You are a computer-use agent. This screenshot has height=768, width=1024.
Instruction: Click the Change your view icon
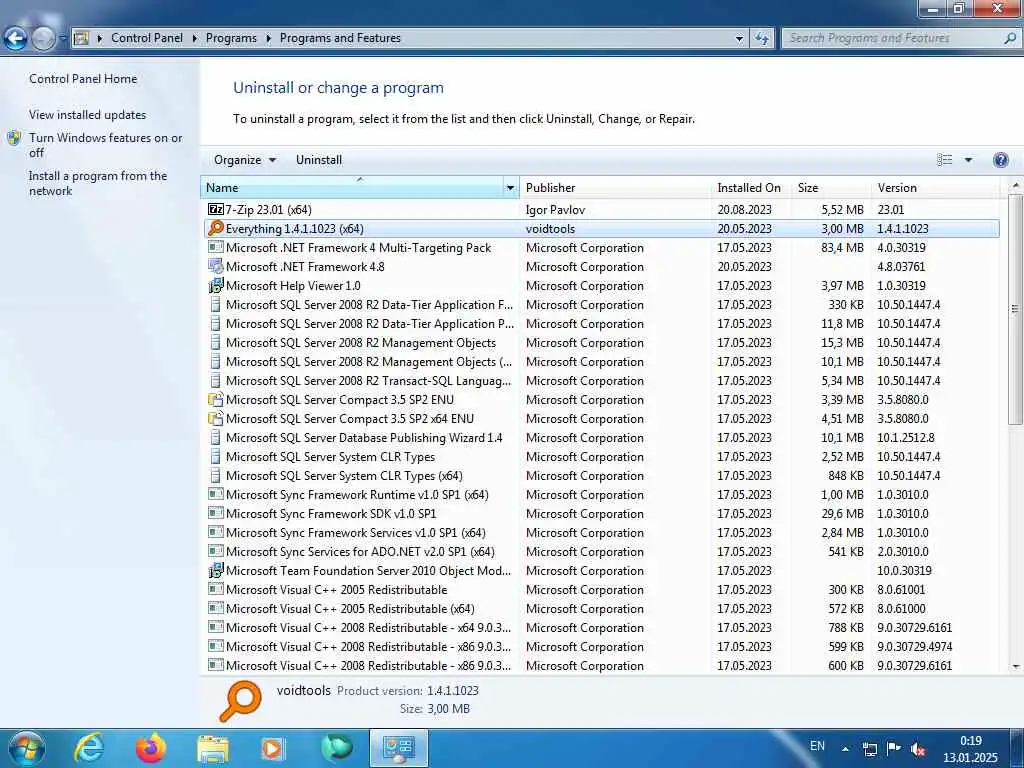click(944, 160)
